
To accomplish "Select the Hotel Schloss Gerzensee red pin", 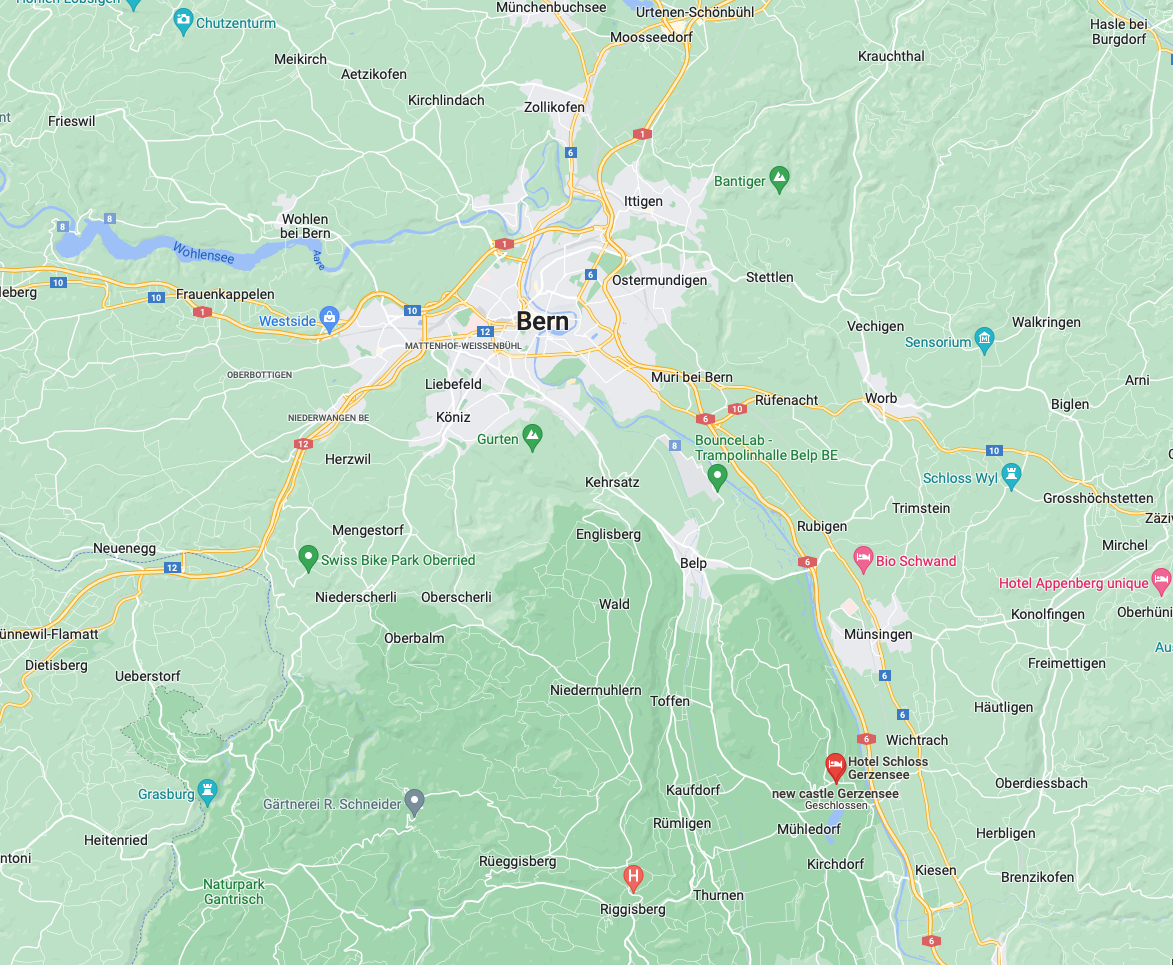I will click(x=835, y=768).
